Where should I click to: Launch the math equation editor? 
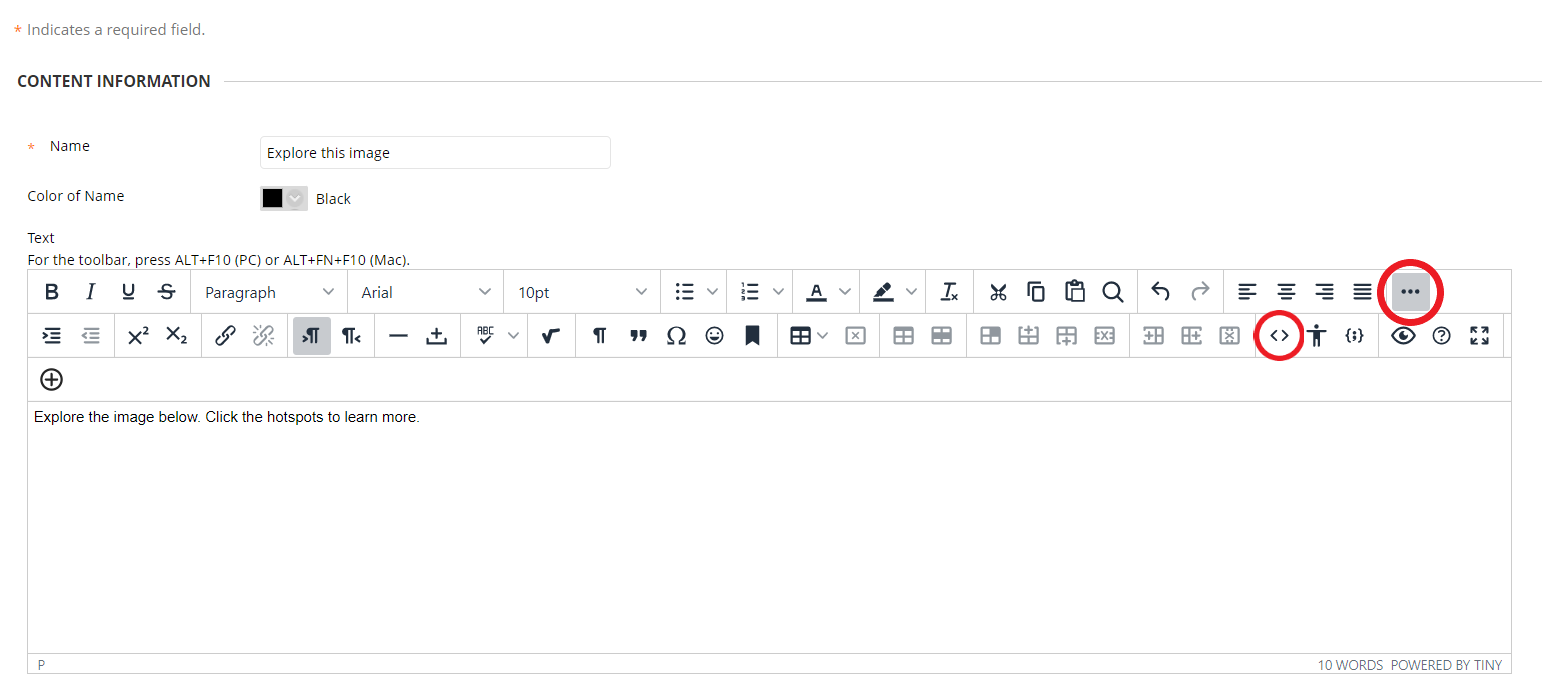click(550, 336)
